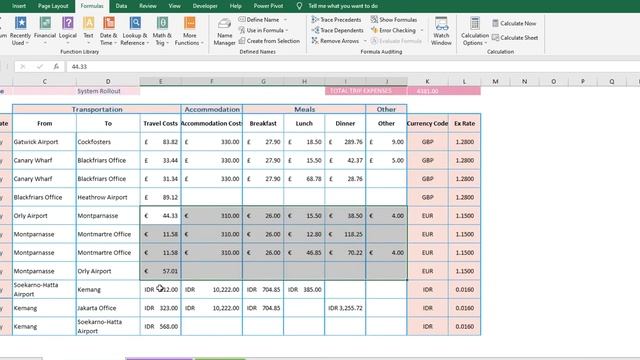Click Create from Selection
This screenshot has height=360, width=640.
(269, 41)
